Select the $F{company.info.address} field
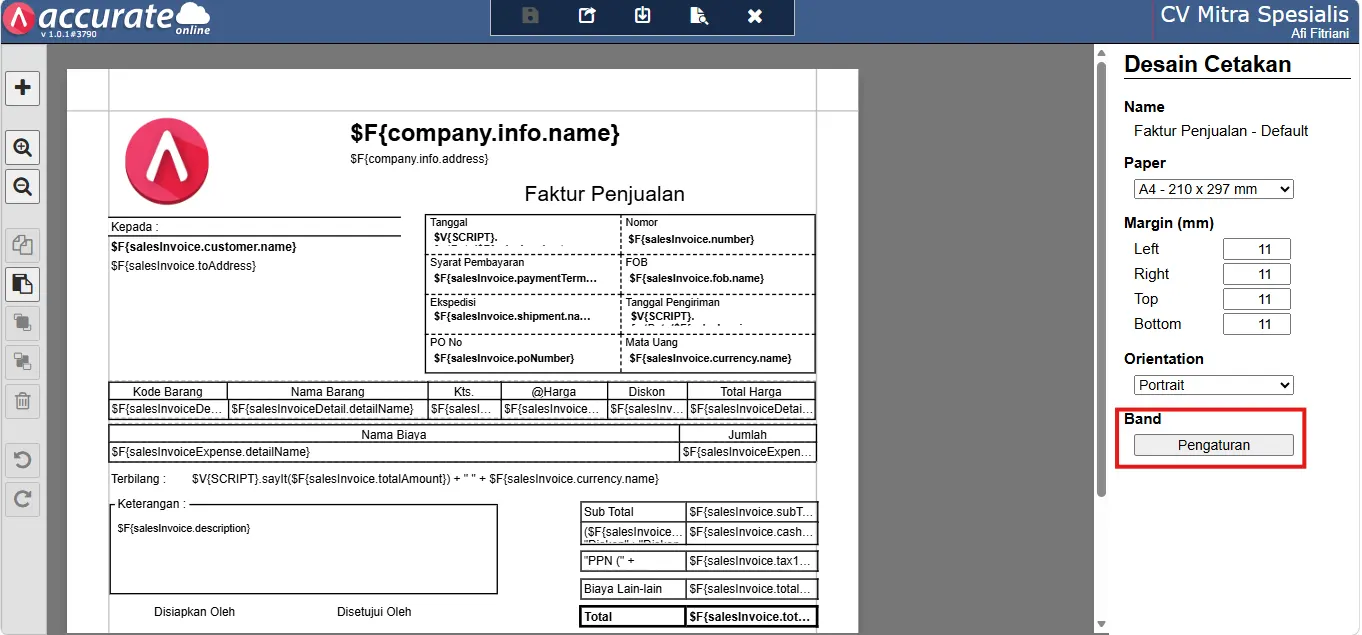The height and width of the screenshot is (635, 1362). [x=419, y=159]
